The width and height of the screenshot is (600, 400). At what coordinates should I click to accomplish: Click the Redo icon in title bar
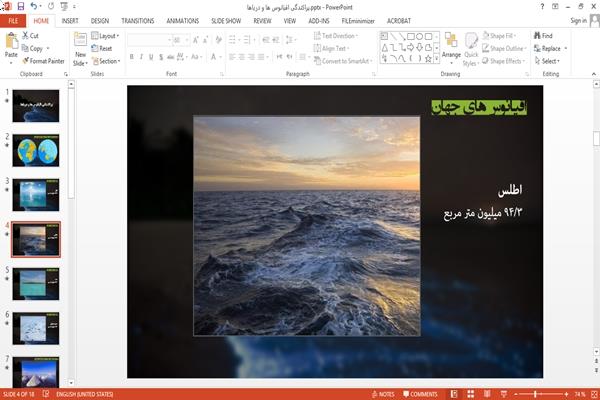pos(51,6)
